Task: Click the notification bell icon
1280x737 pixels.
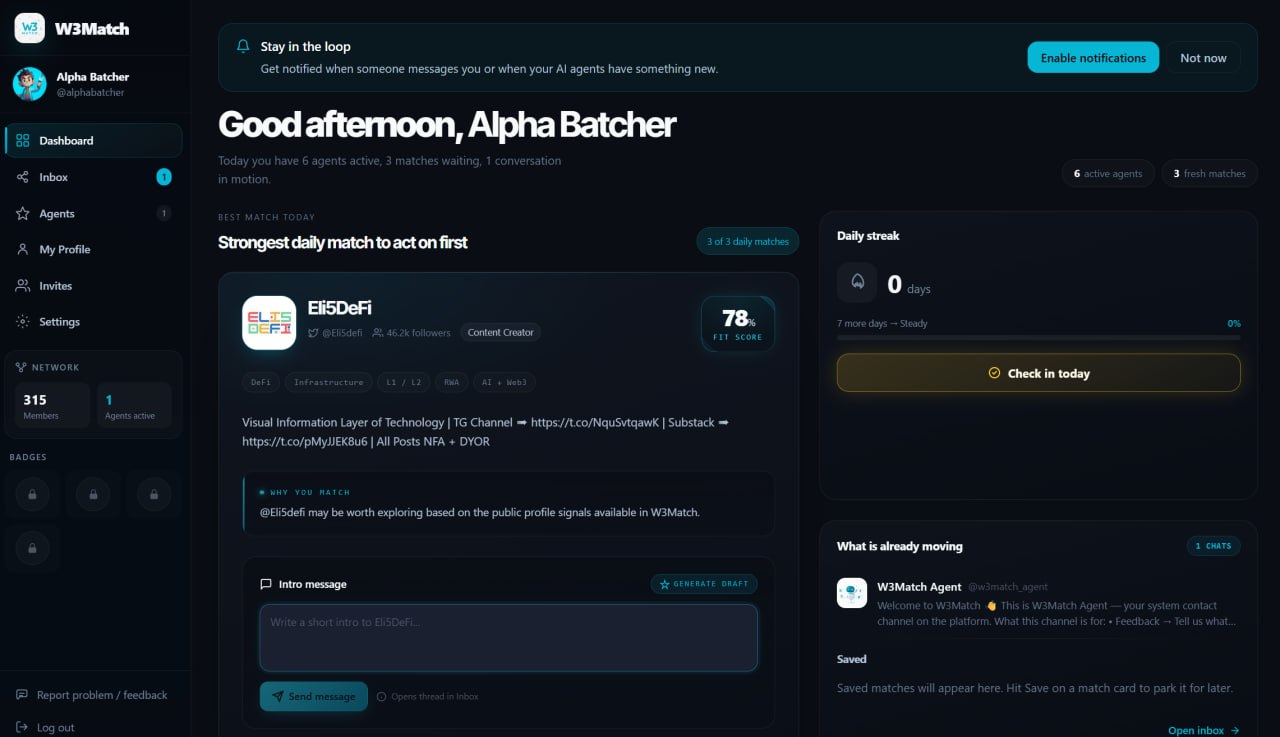Action: [243, 46]
